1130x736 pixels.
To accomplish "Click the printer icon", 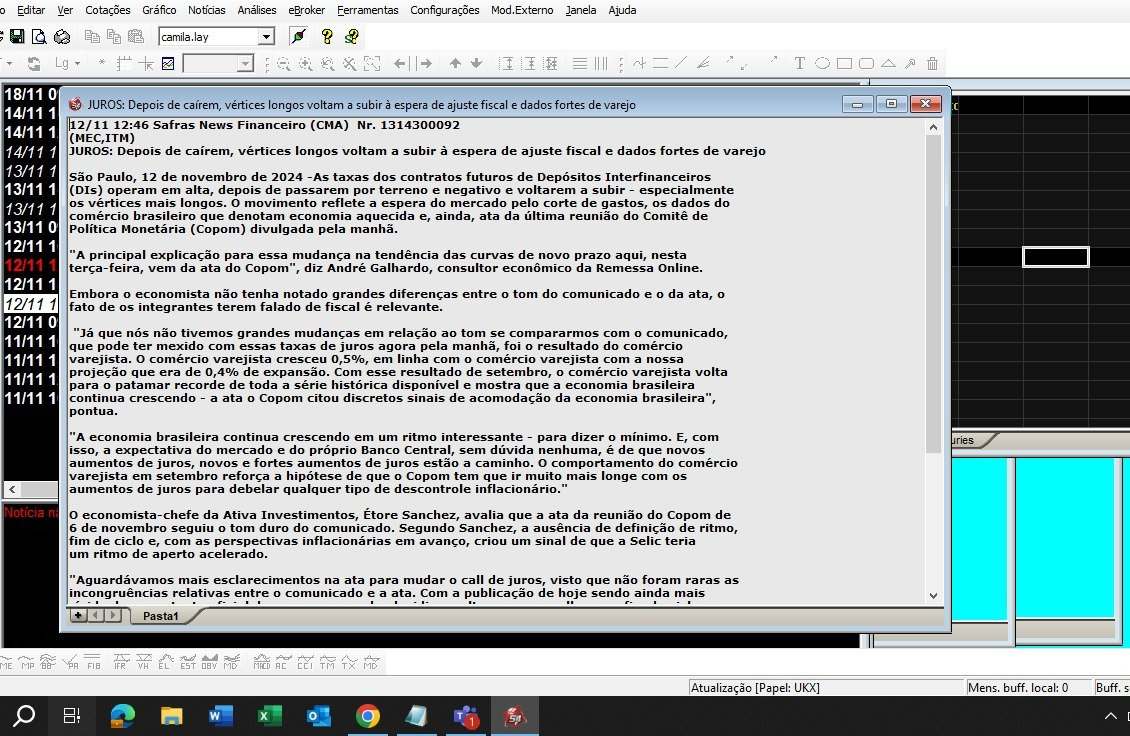I will point(62,37).
